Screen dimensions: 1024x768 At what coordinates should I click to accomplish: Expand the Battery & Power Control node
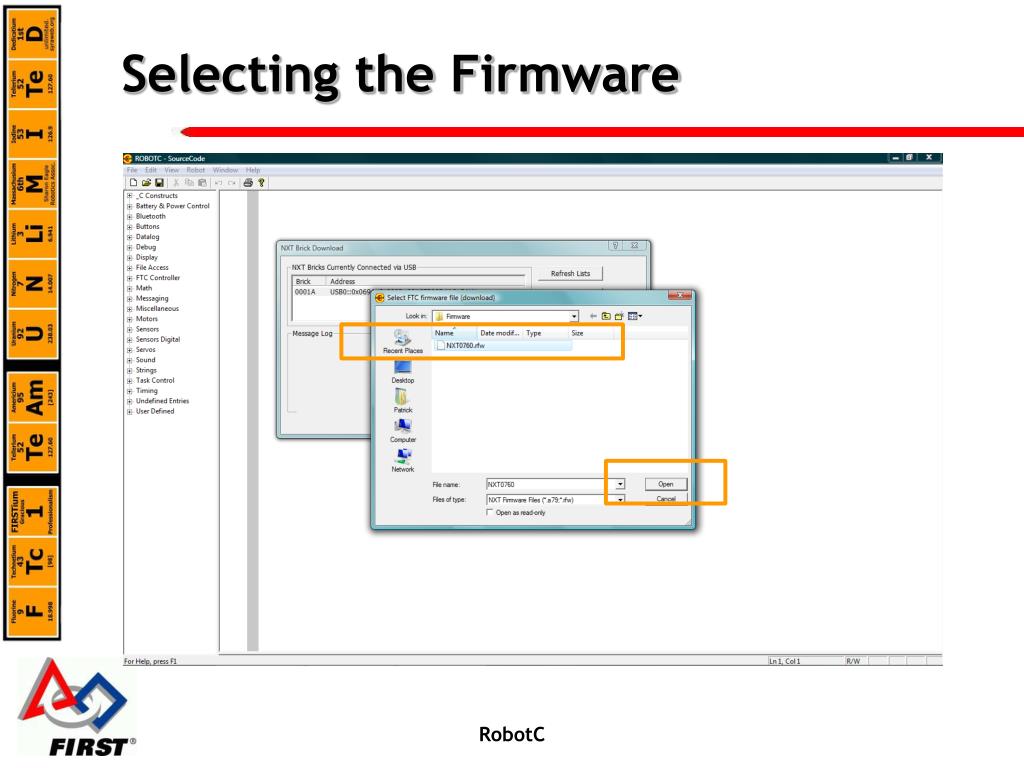click(x=129, y=206)
